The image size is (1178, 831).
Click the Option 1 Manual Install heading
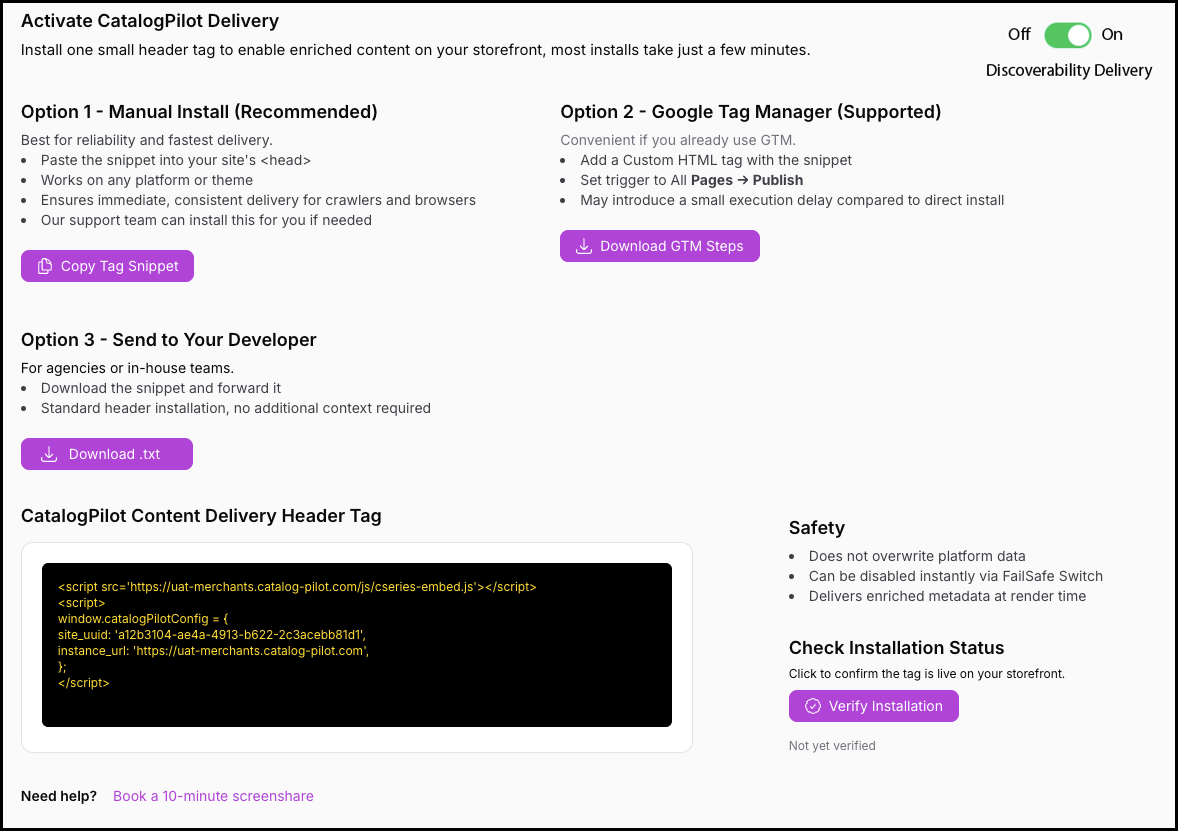[199, 112]
